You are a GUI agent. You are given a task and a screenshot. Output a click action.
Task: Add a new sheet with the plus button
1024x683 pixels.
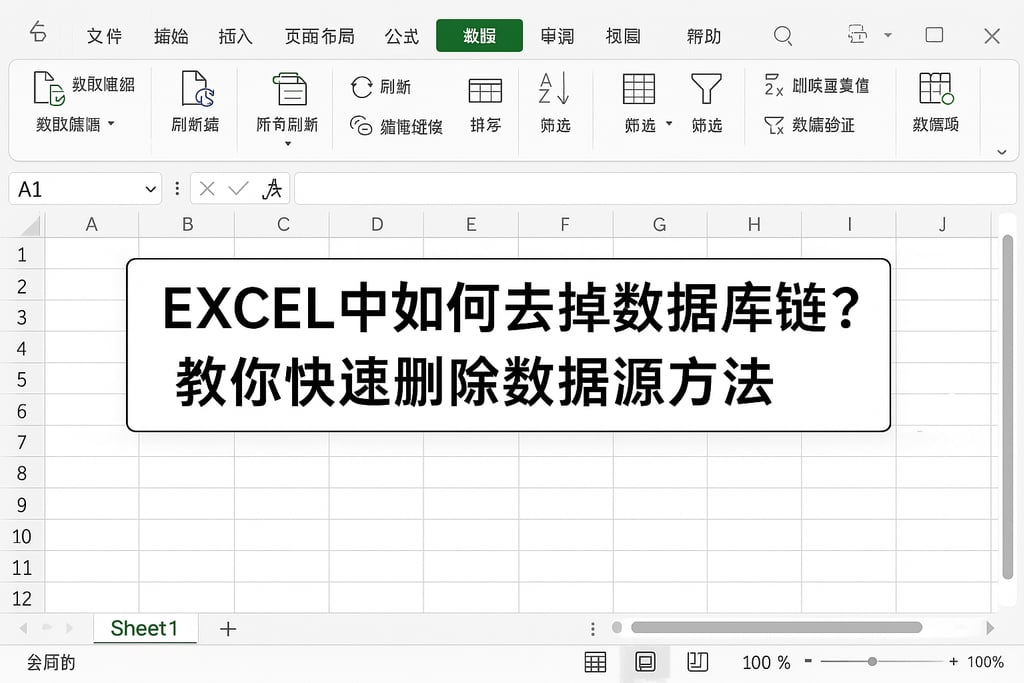[x=228, y=628]
